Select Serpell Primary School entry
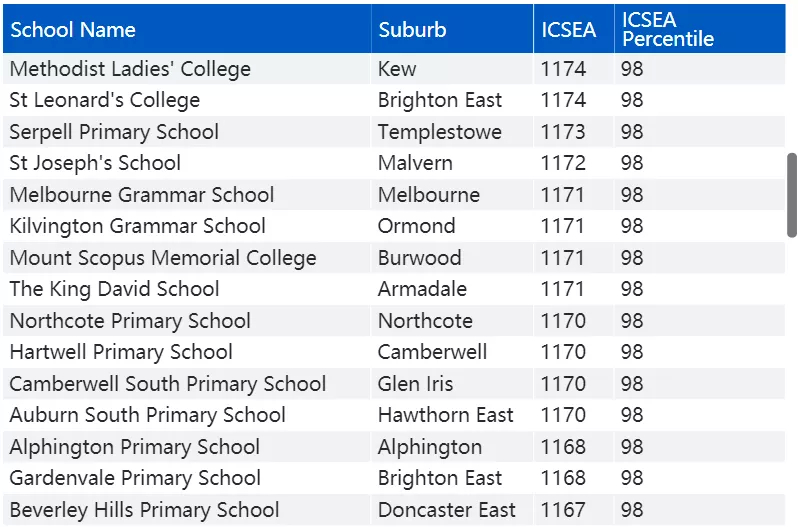 coord(114,132)
